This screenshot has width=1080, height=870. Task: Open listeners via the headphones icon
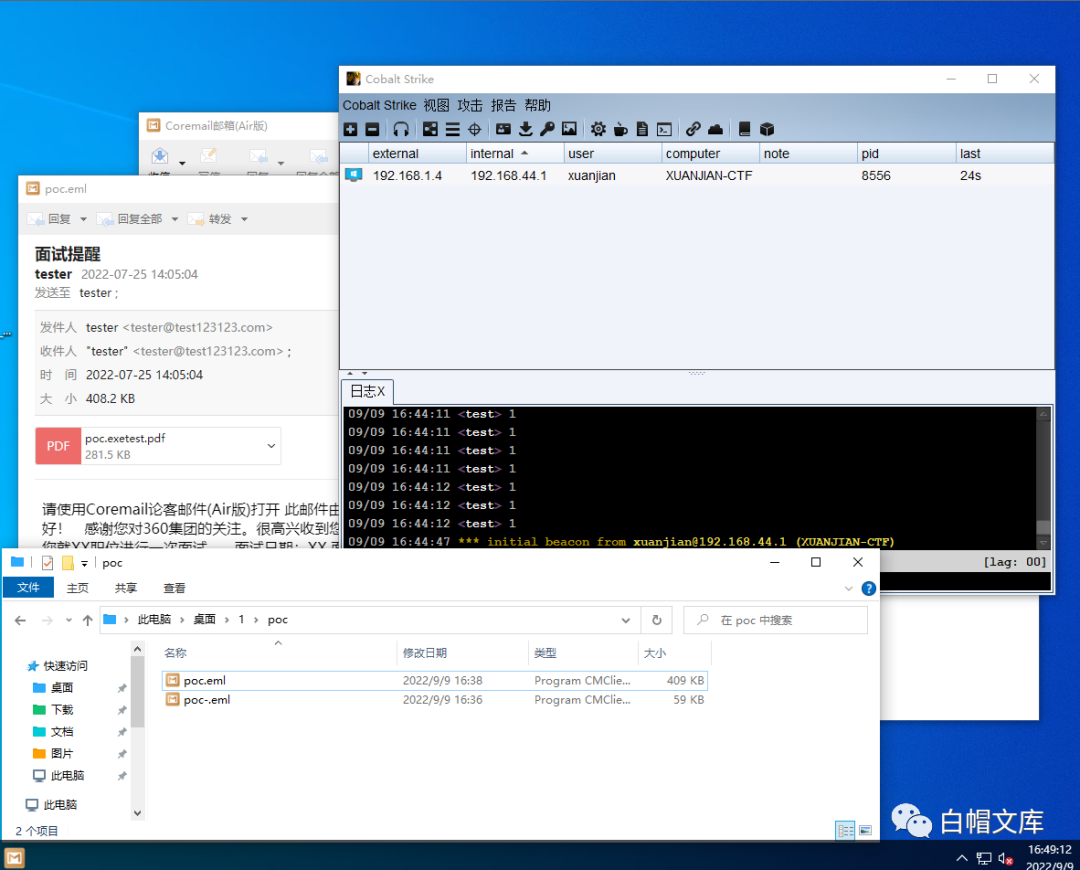point(401,129)
